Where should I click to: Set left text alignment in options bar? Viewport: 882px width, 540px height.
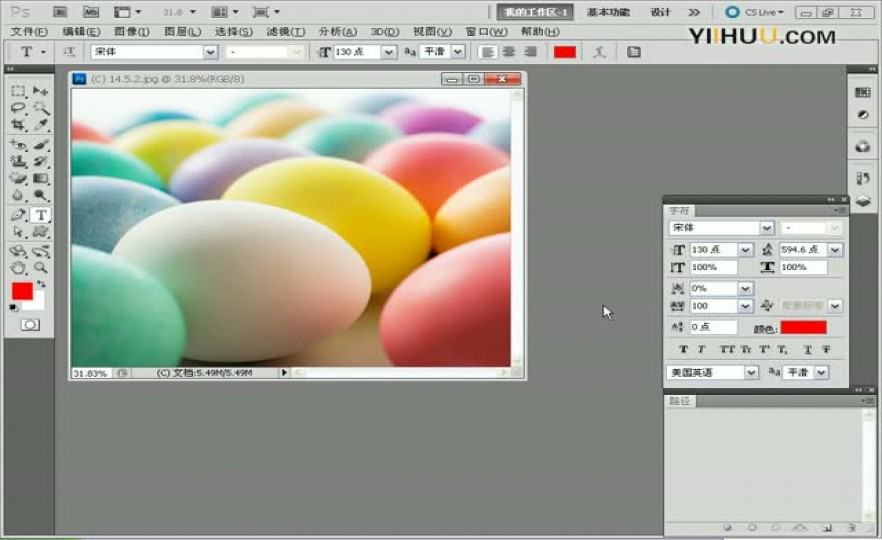click(x=488, y=52)
